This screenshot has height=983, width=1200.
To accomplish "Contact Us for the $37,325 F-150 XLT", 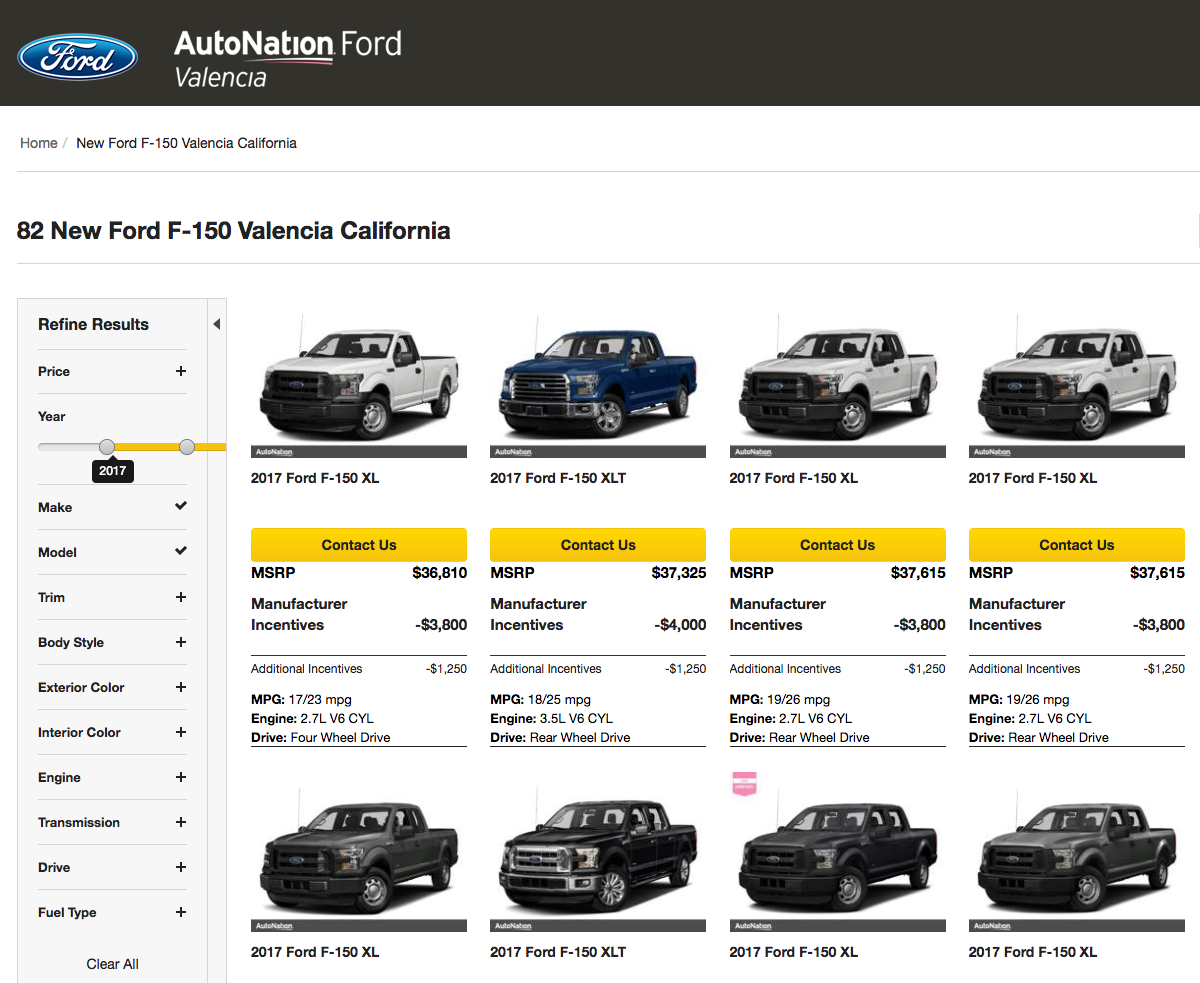I will pyautogui.click(x=598, y=545).
